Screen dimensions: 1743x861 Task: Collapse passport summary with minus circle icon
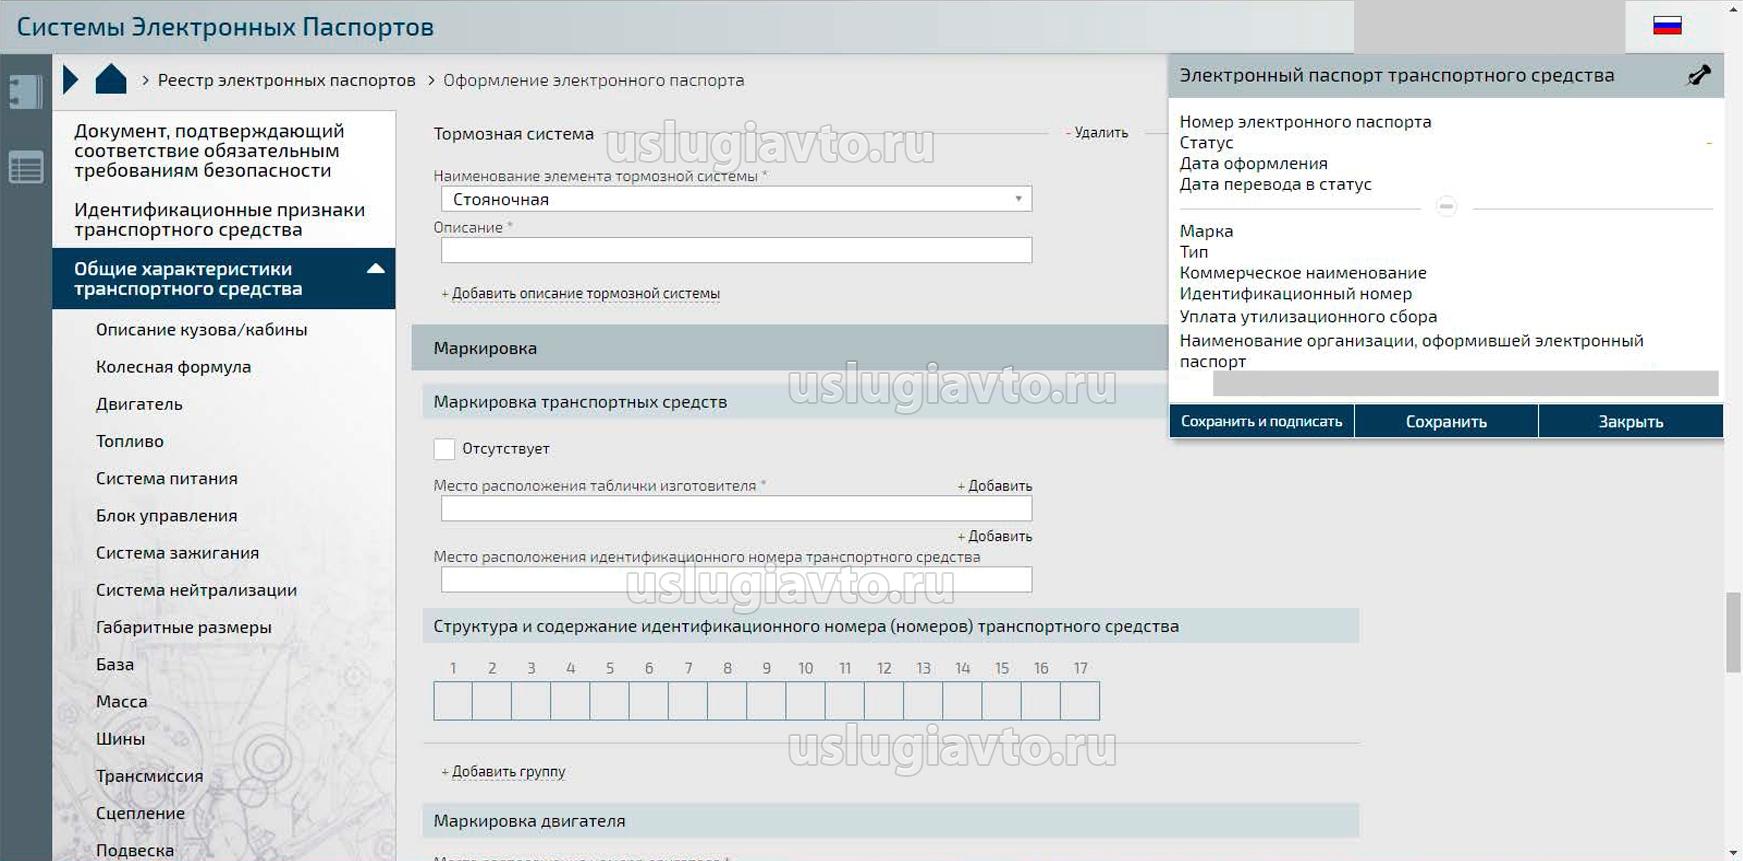tap(1446, 207)
